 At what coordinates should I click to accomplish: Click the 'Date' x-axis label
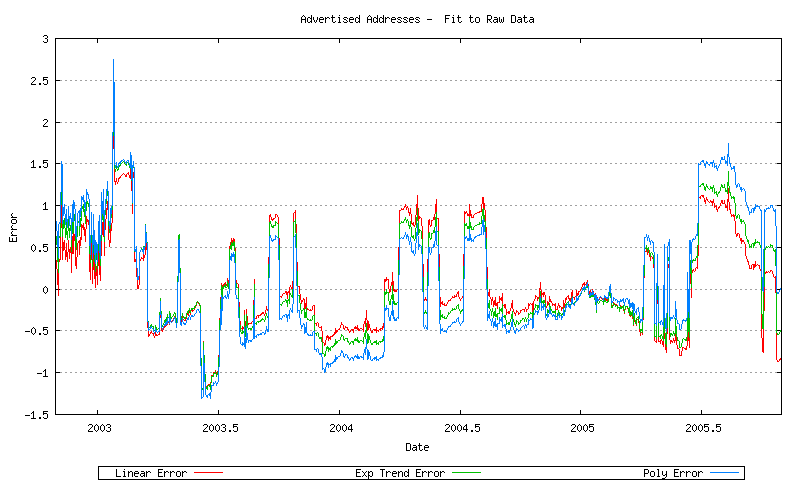pyautogui.click(x=417, y=446)
